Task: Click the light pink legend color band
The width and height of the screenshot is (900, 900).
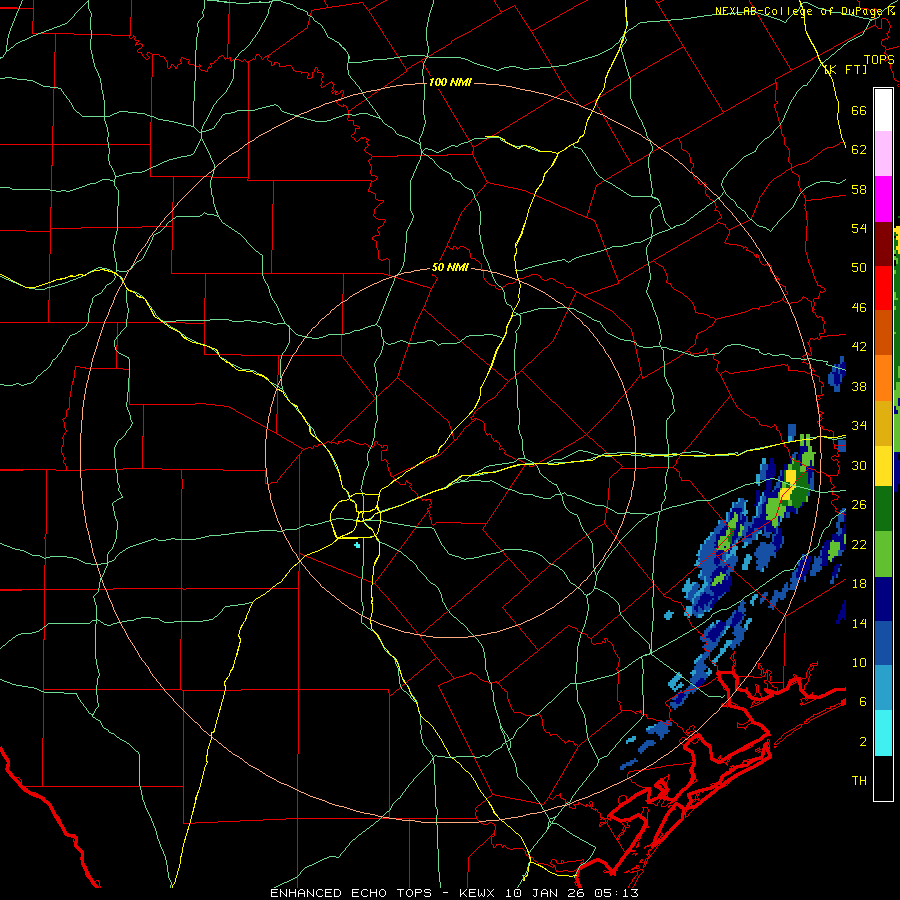Action: tap(883, 154)
